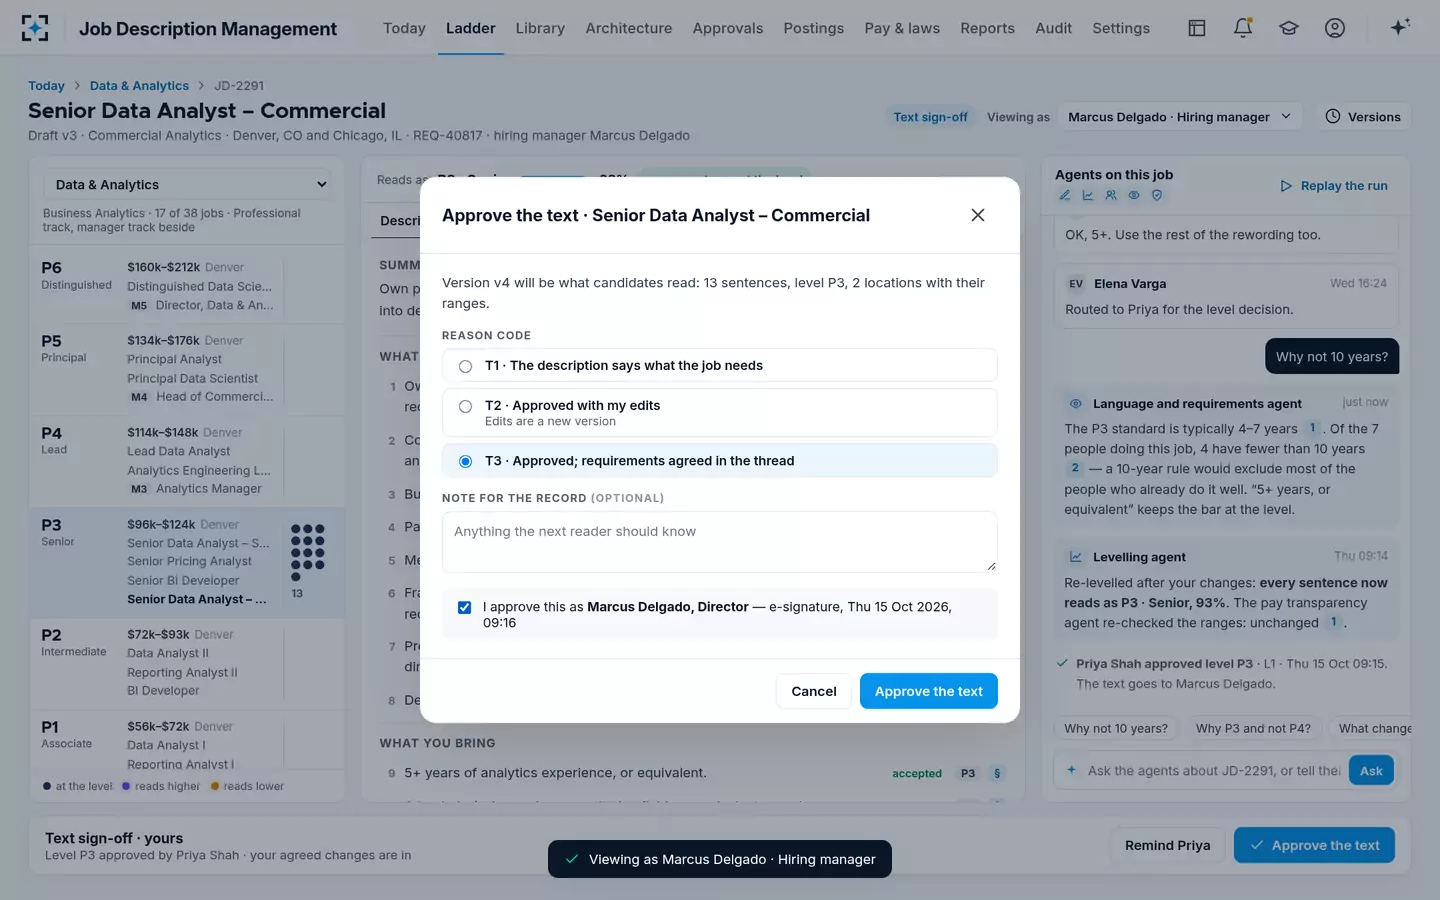The image size is (1440, 900).
Task: Switch to the Library tab
Action: click(540, 28)
